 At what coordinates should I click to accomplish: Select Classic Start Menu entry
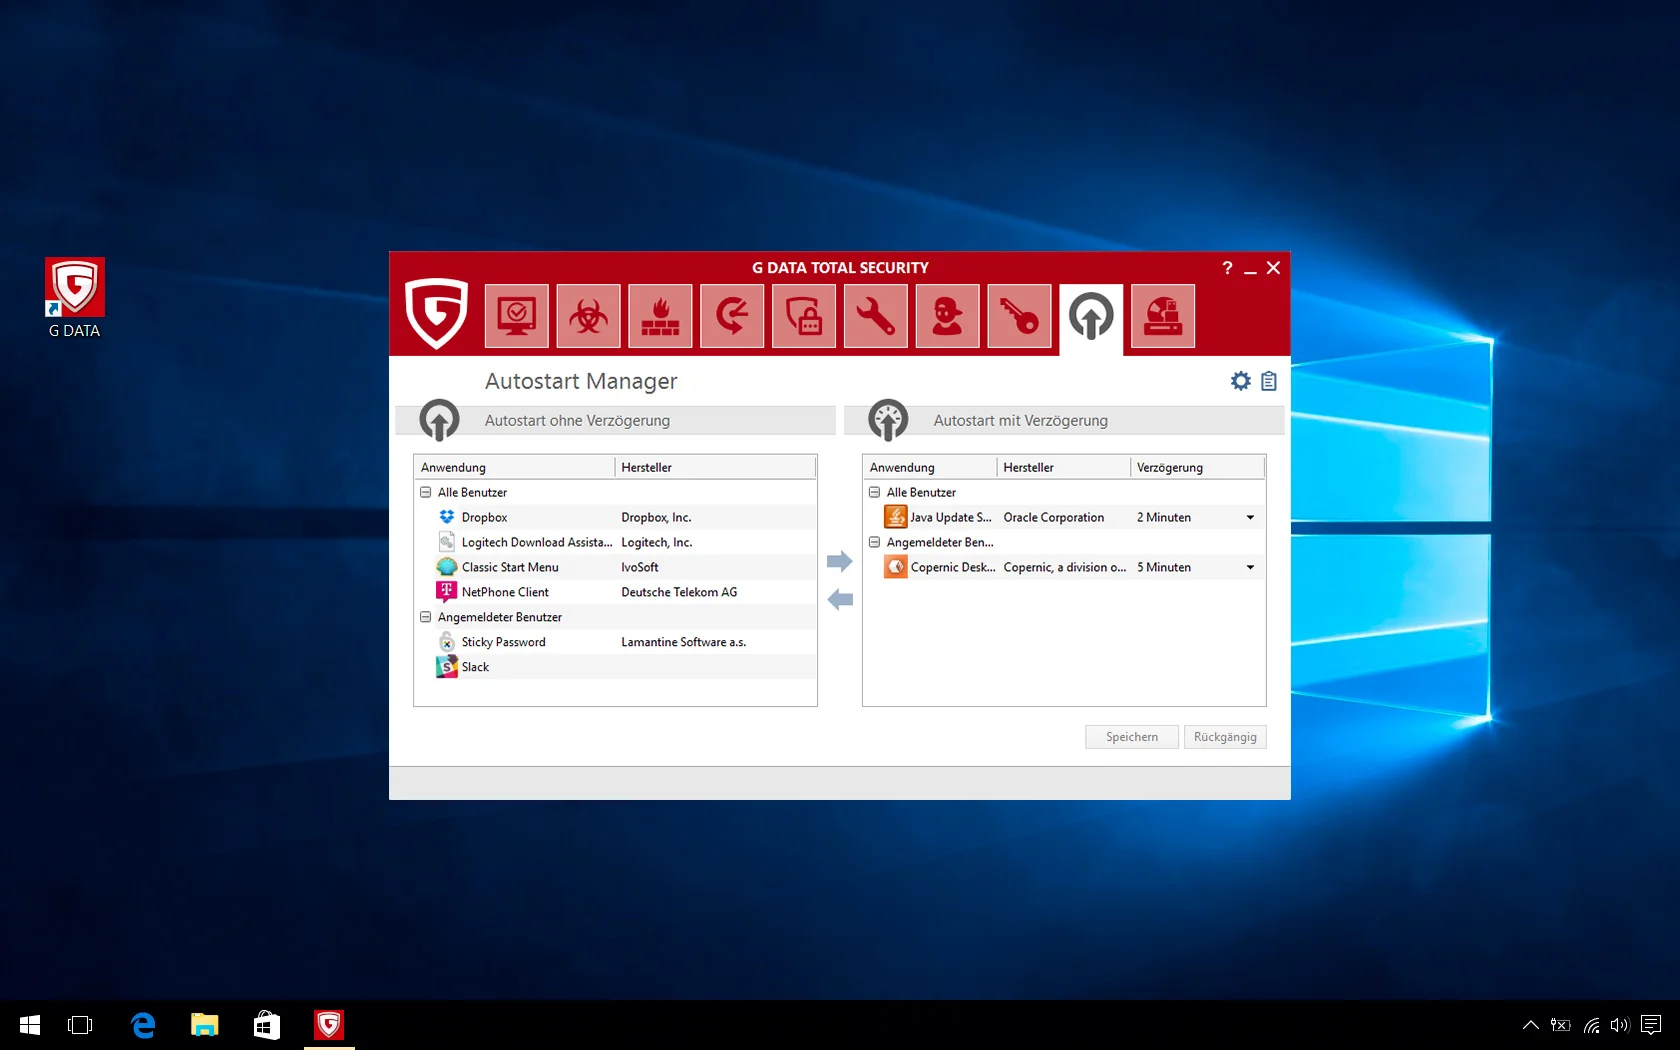[510, 567]
